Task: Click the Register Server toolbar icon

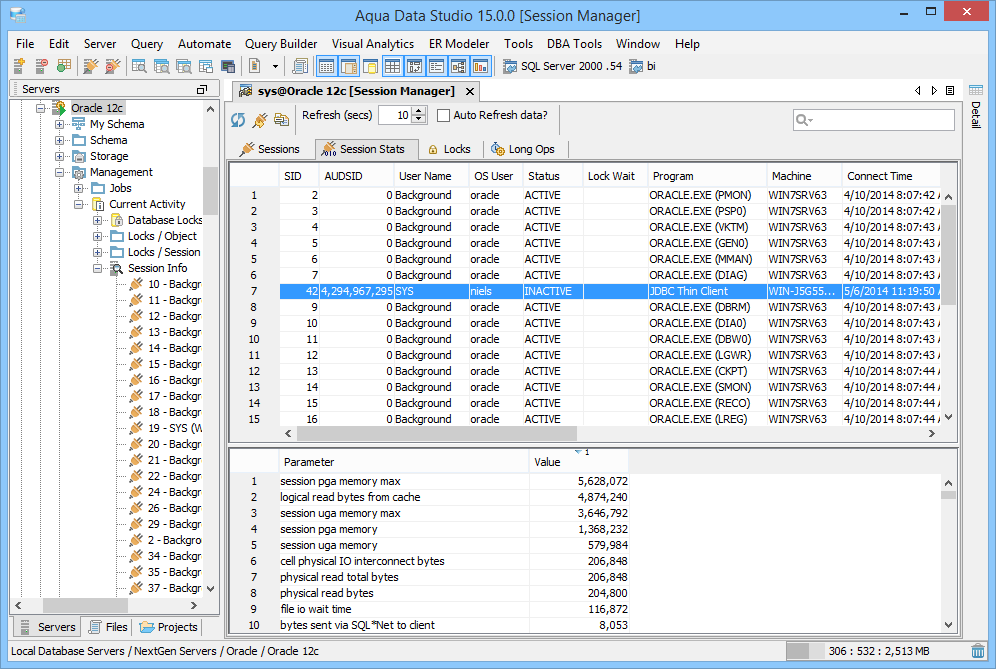Action: click(x=19, y=65)
